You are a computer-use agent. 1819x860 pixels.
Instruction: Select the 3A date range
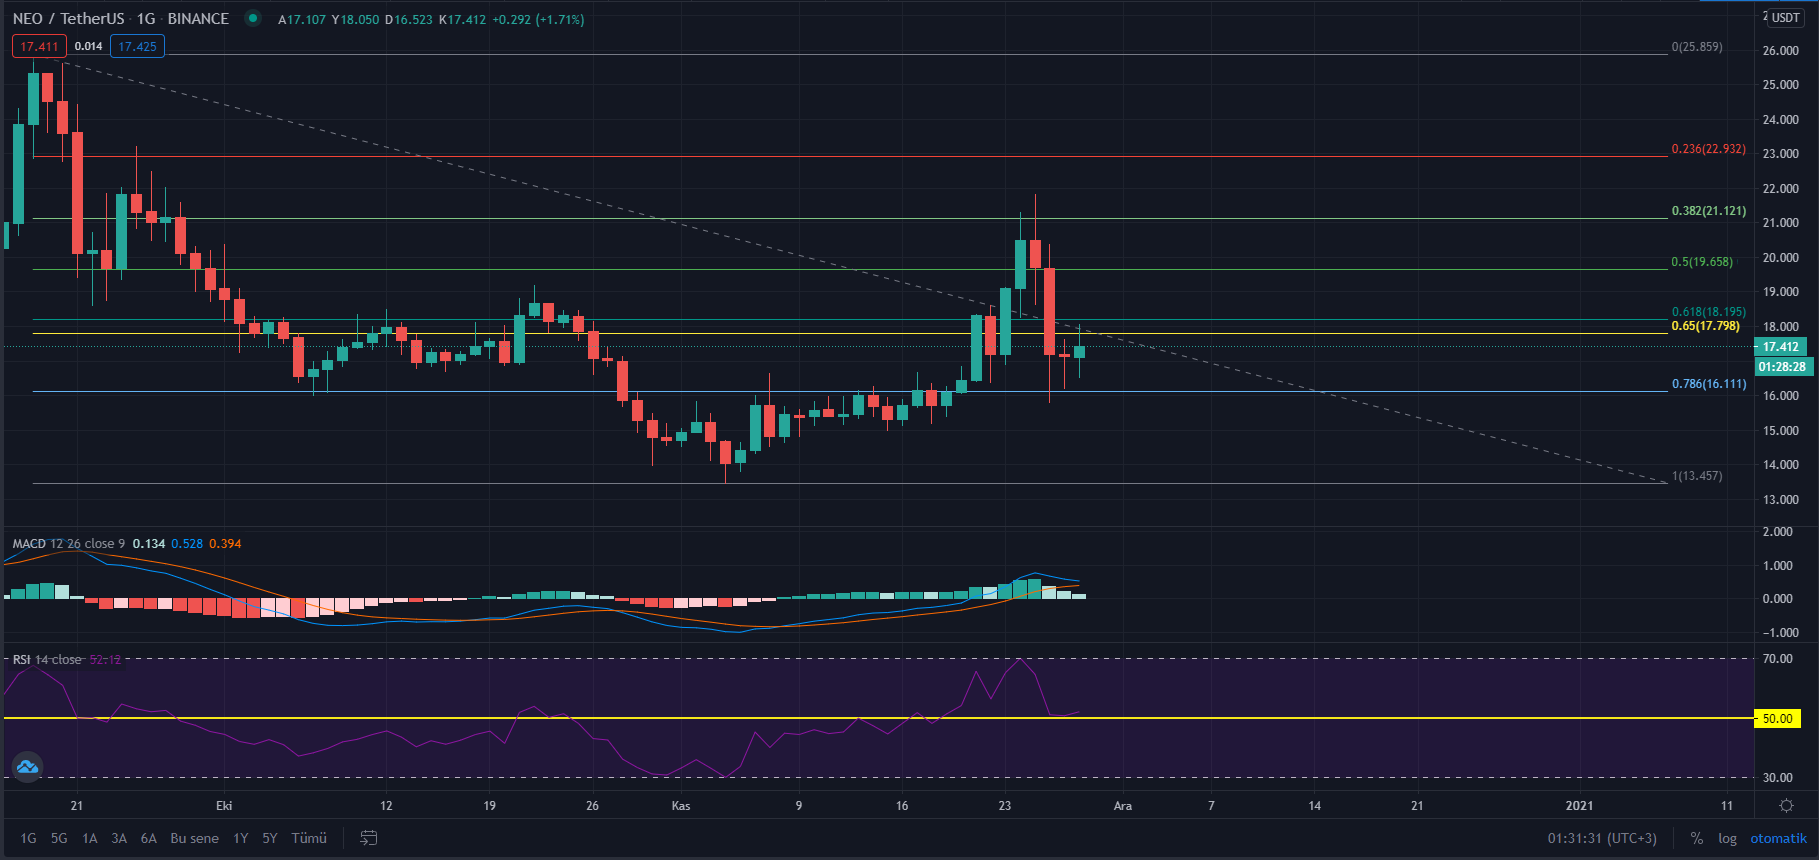tap(119, 838)
